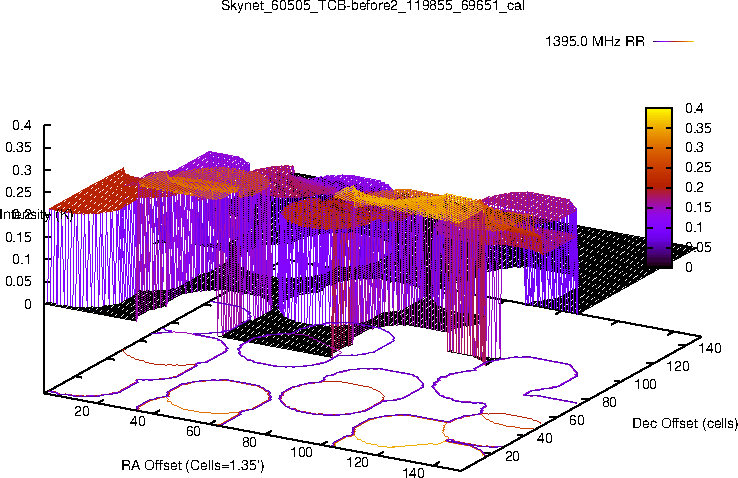The image size is (738, 478).
Task: Click the 0.35 label beside the color bar
Action: 698,128
